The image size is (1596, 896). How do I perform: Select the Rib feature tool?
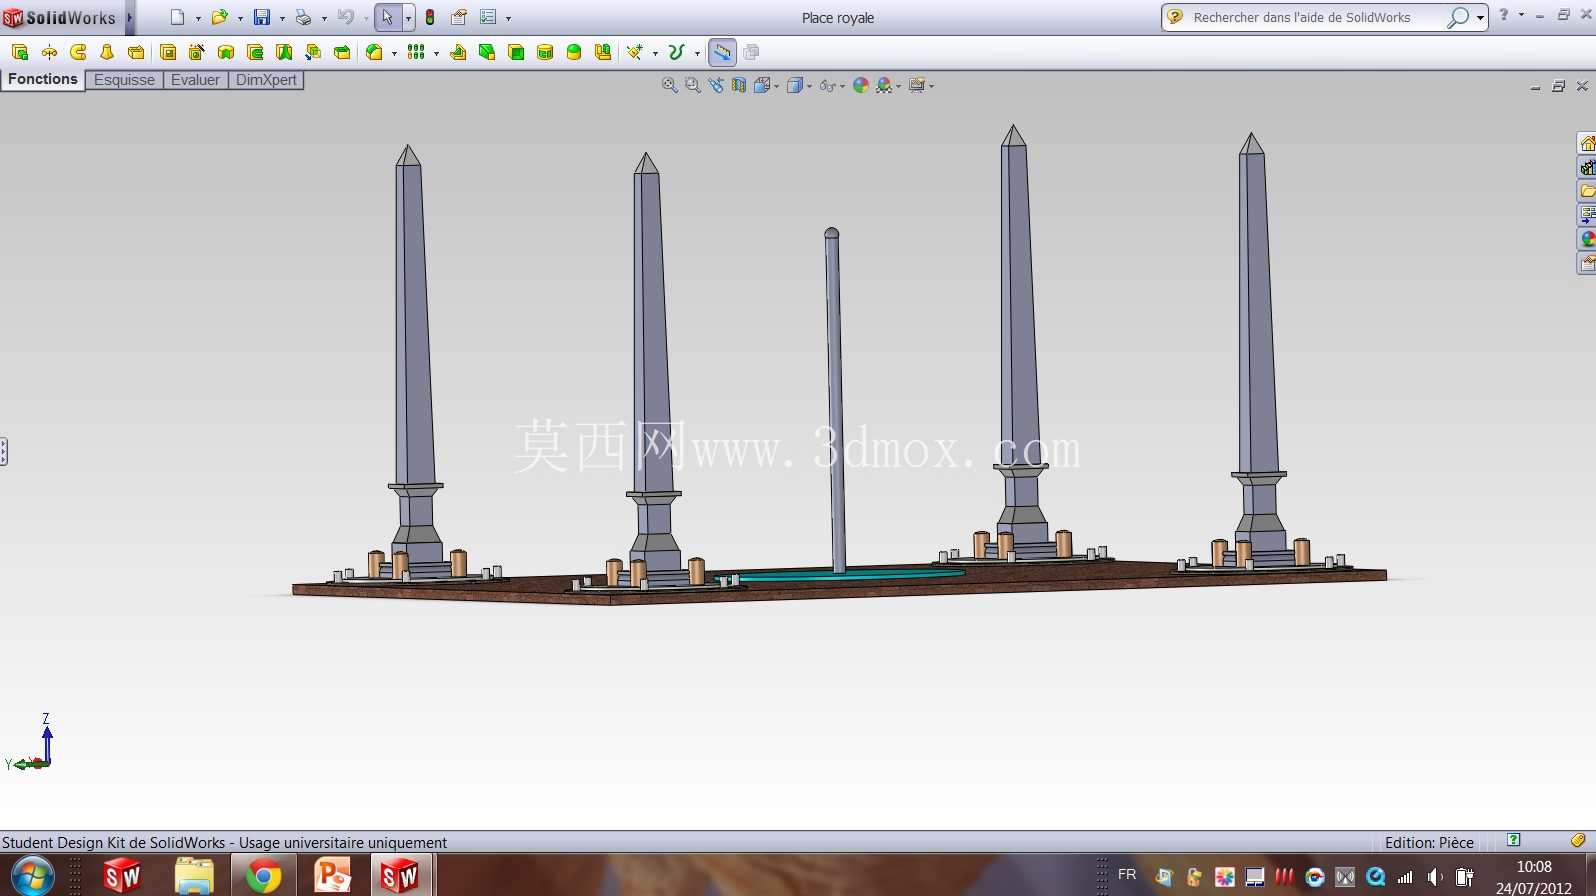(458, 52)
